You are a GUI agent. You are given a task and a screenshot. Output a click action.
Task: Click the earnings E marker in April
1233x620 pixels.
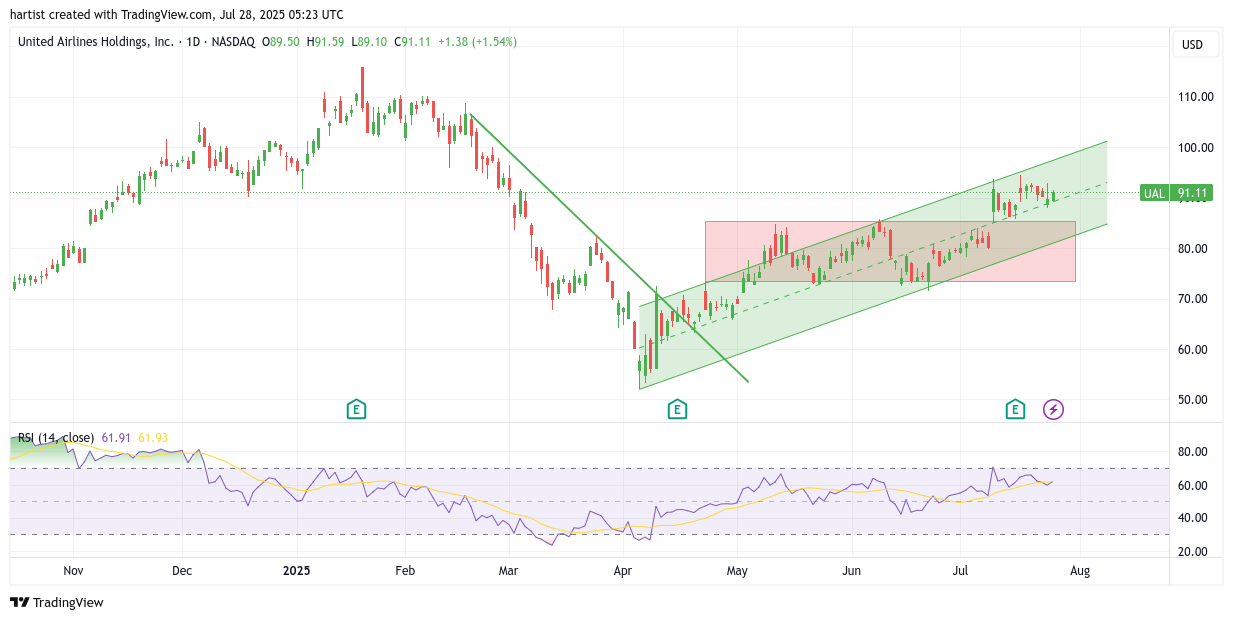677,409
